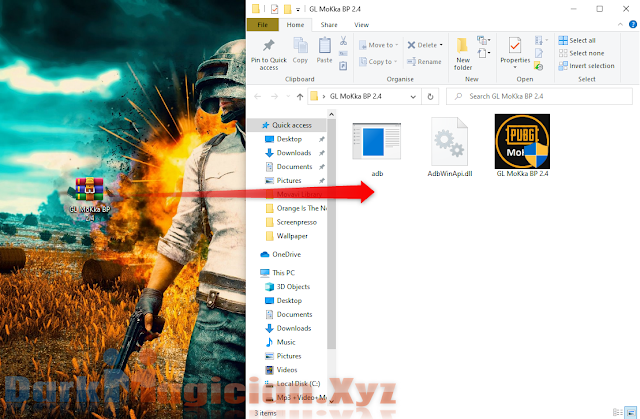Click Quick Access Toolbar properties checkmark icon
The height and width of the screenshot is (419, 640).
(274, 9)
